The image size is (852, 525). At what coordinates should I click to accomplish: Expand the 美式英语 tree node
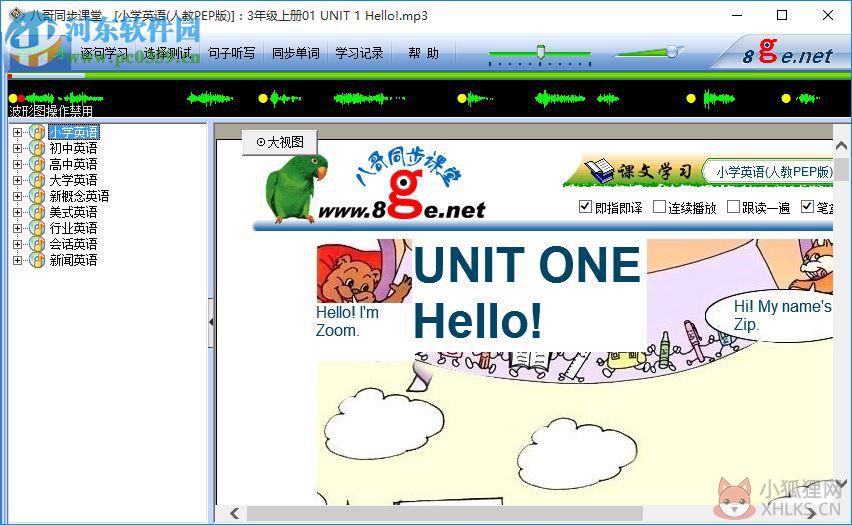click(x=17, y=212)
